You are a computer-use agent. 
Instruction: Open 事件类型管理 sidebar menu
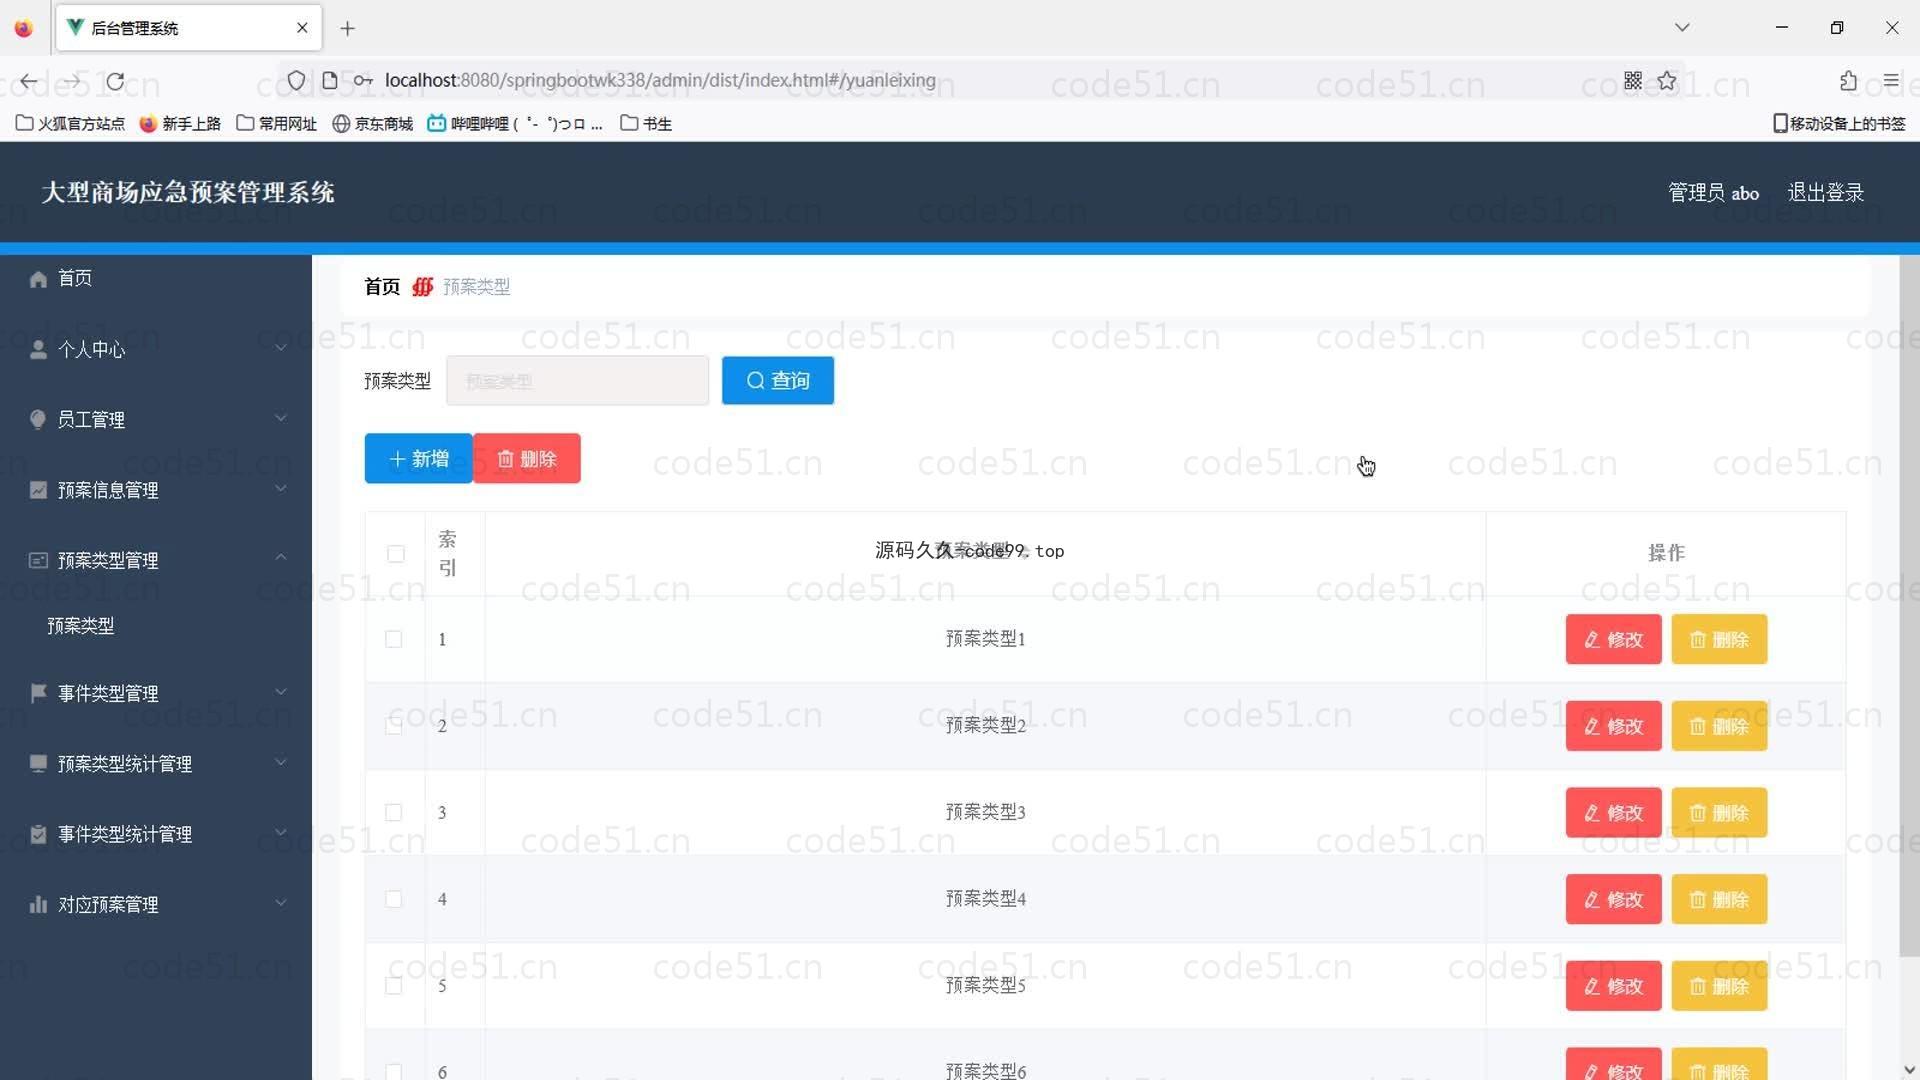click(156, 693)
